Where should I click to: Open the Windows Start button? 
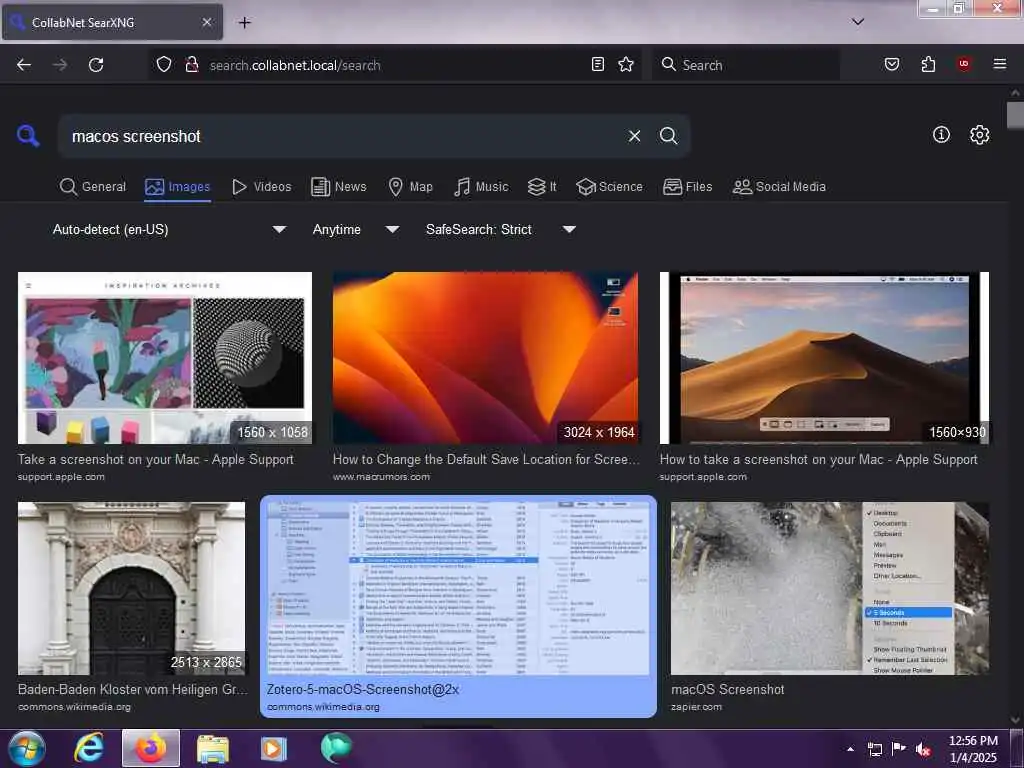click(25, 748)
